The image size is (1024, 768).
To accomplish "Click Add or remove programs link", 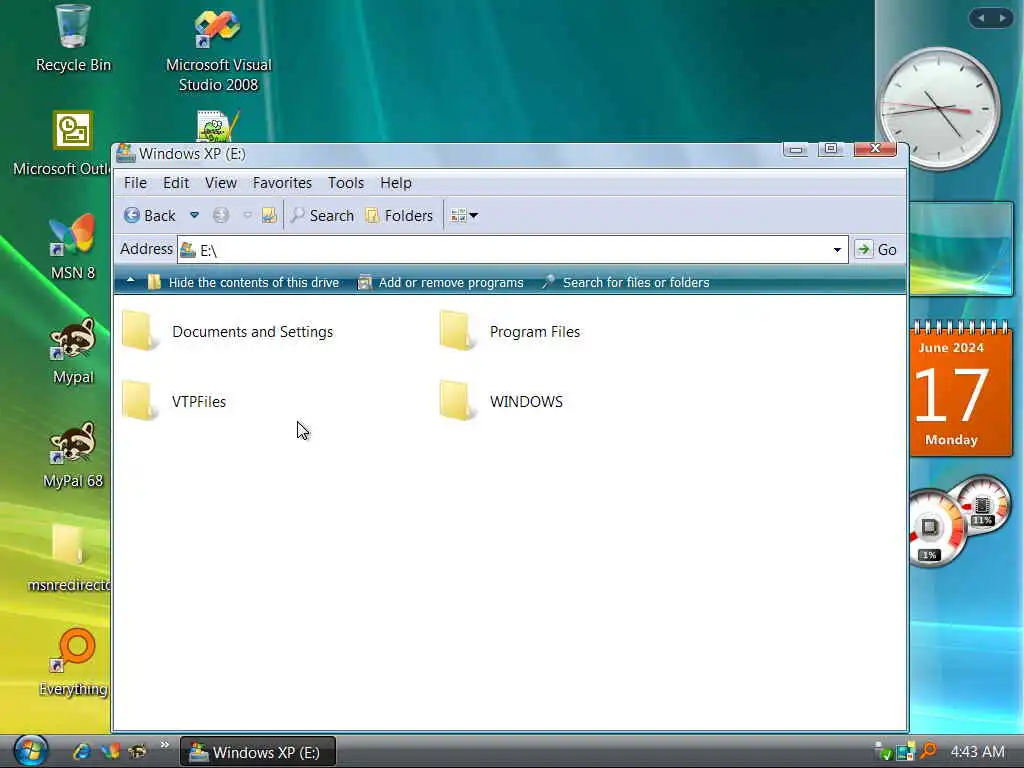I will [x=441, y=282].
